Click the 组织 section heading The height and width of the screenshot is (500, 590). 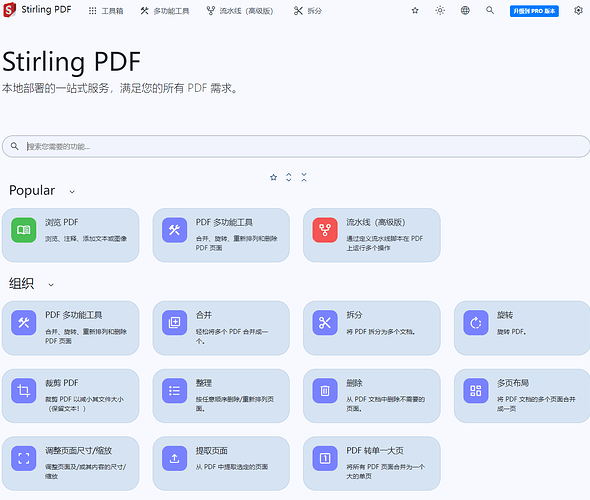click(x=21, y=283)
